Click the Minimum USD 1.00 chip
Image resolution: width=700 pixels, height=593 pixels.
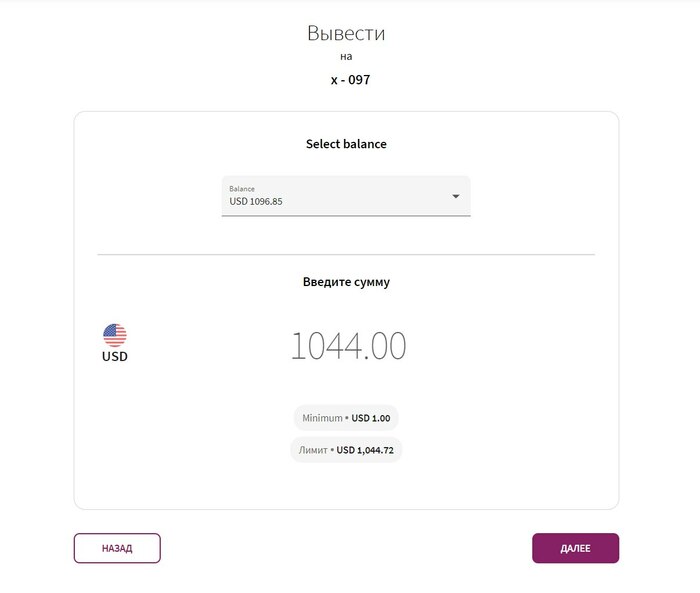click(x=346, y=418)
